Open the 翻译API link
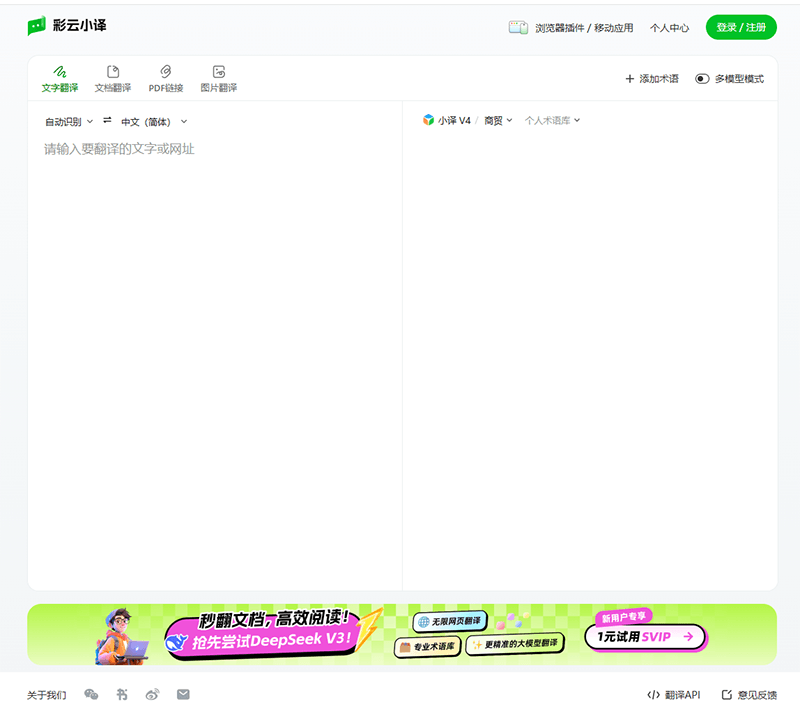Viewport: 800px width, 716px height. (673, 694)
